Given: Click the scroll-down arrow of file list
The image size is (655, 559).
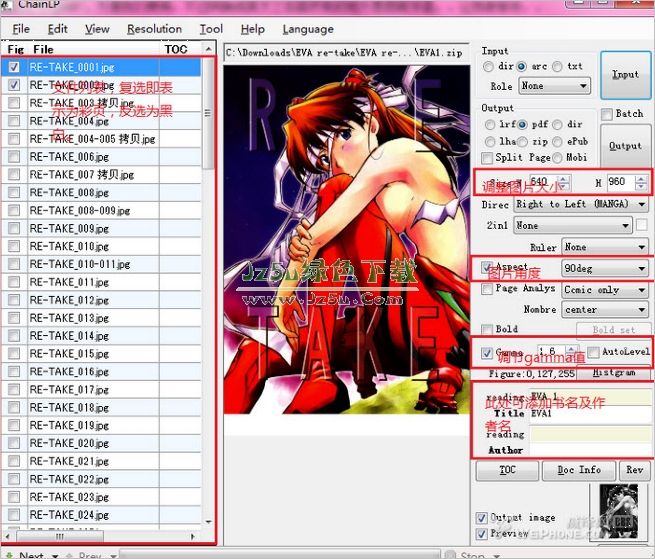Looking at the screenshot, I should (x=208, y=522).
